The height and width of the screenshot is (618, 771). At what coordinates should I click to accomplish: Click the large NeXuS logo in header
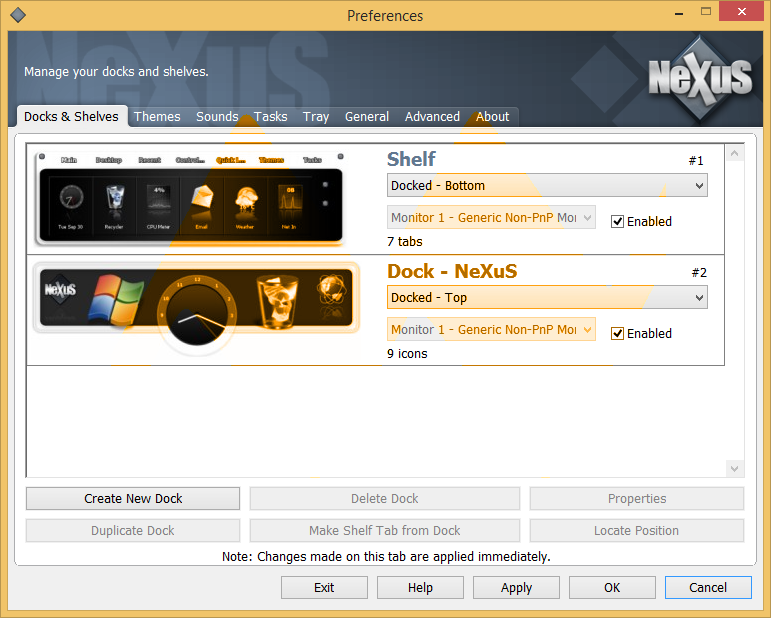pos(700,78)
